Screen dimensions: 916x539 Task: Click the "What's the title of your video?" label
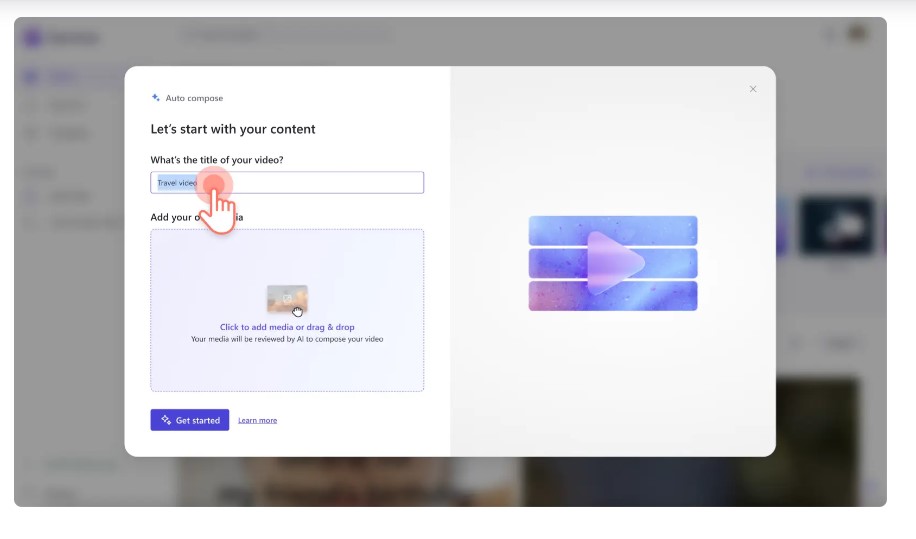(217, 160)
